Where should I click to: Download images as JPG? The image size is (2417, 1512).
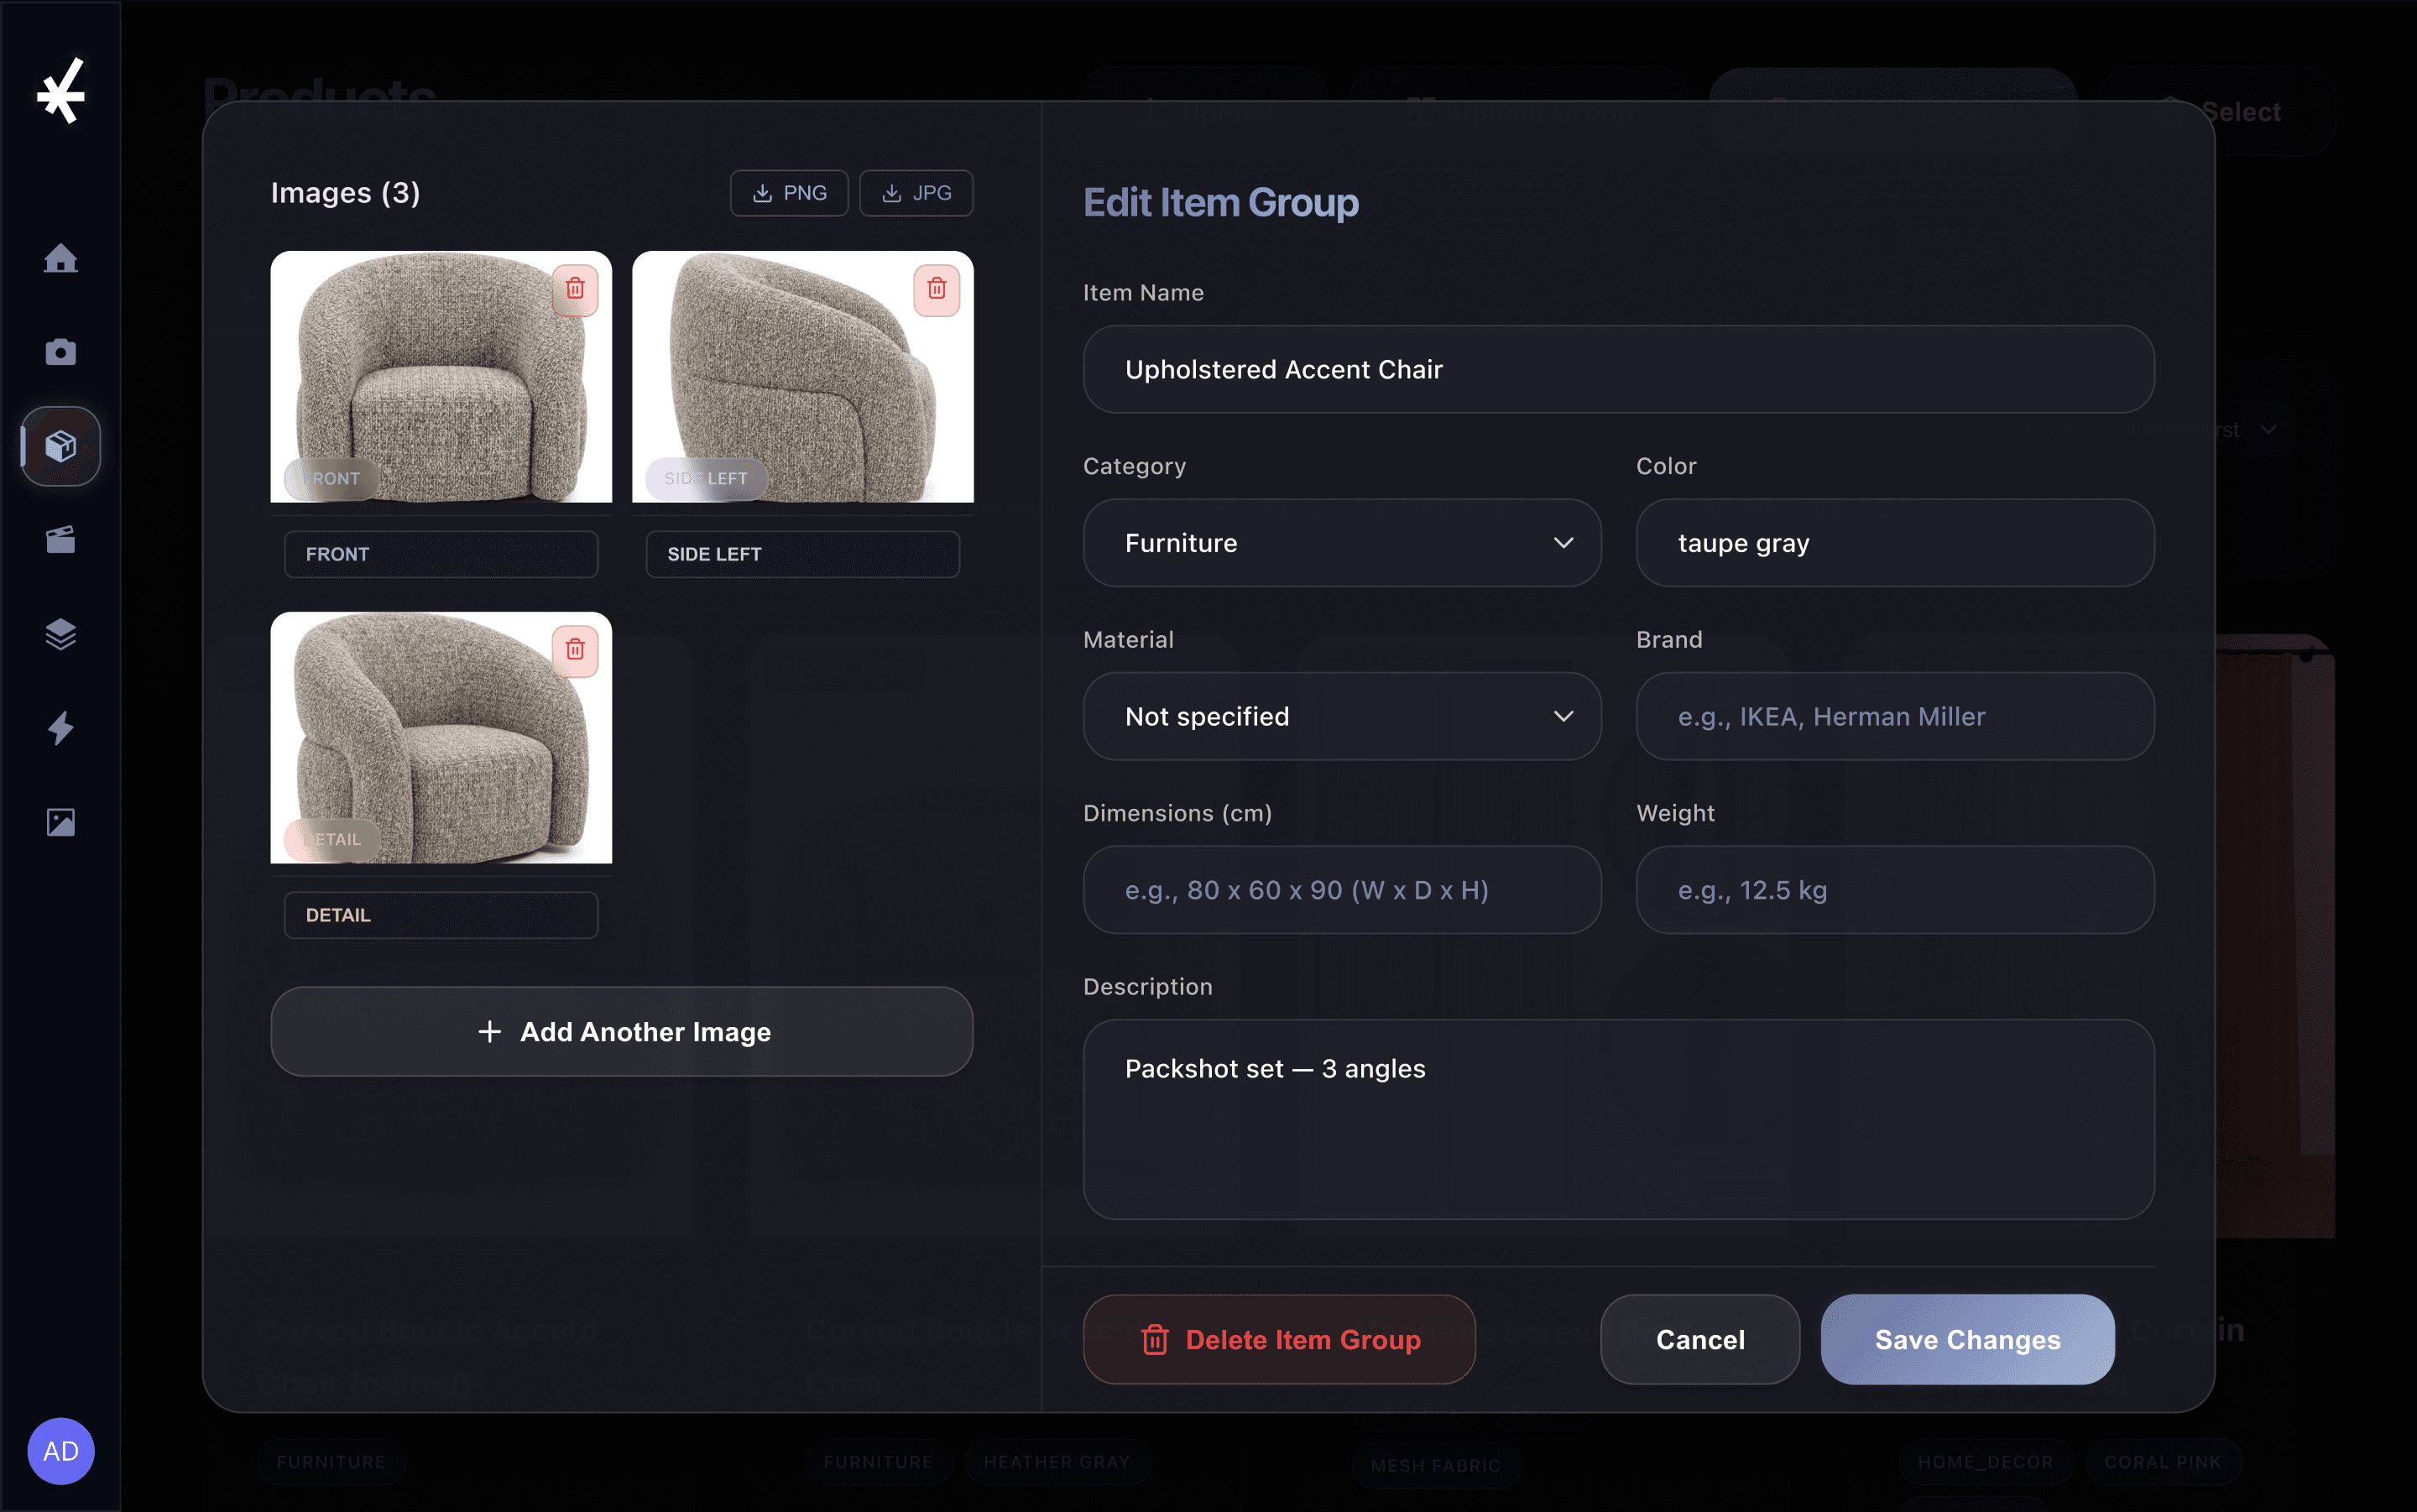click(x=916, y=193)
